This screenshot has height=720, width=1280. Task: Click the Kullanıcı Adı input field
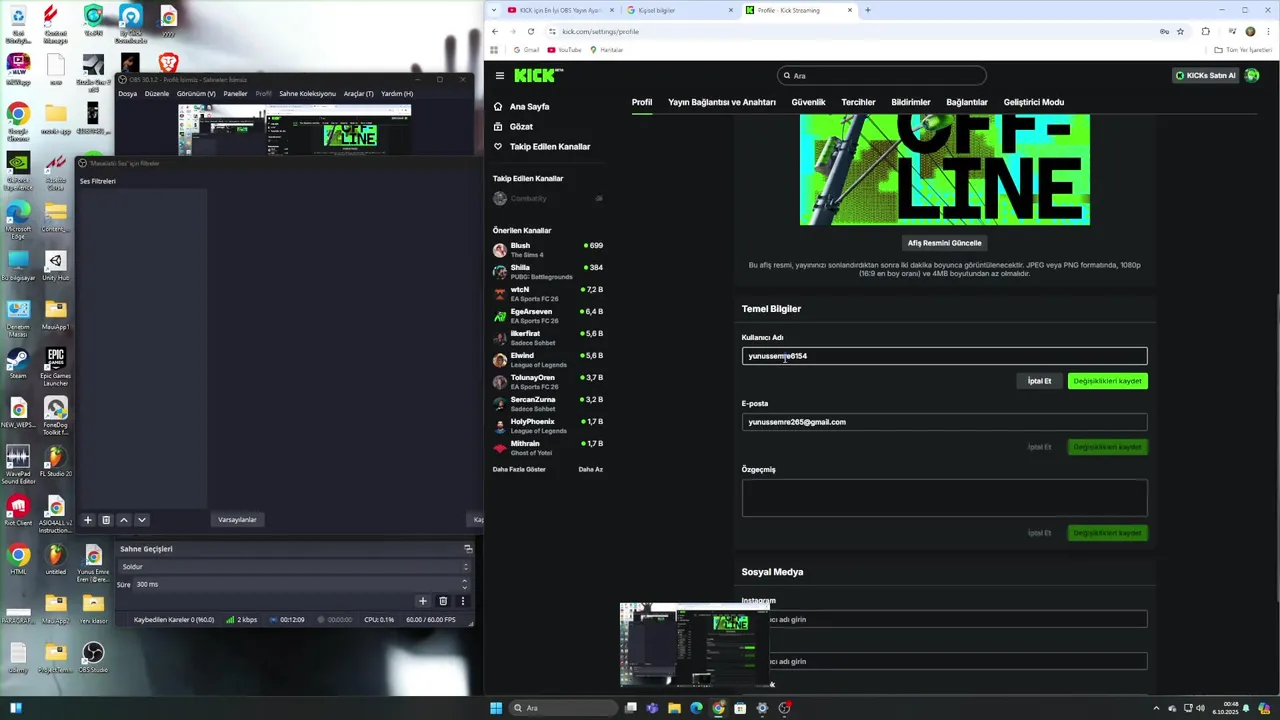coord(944,356)
